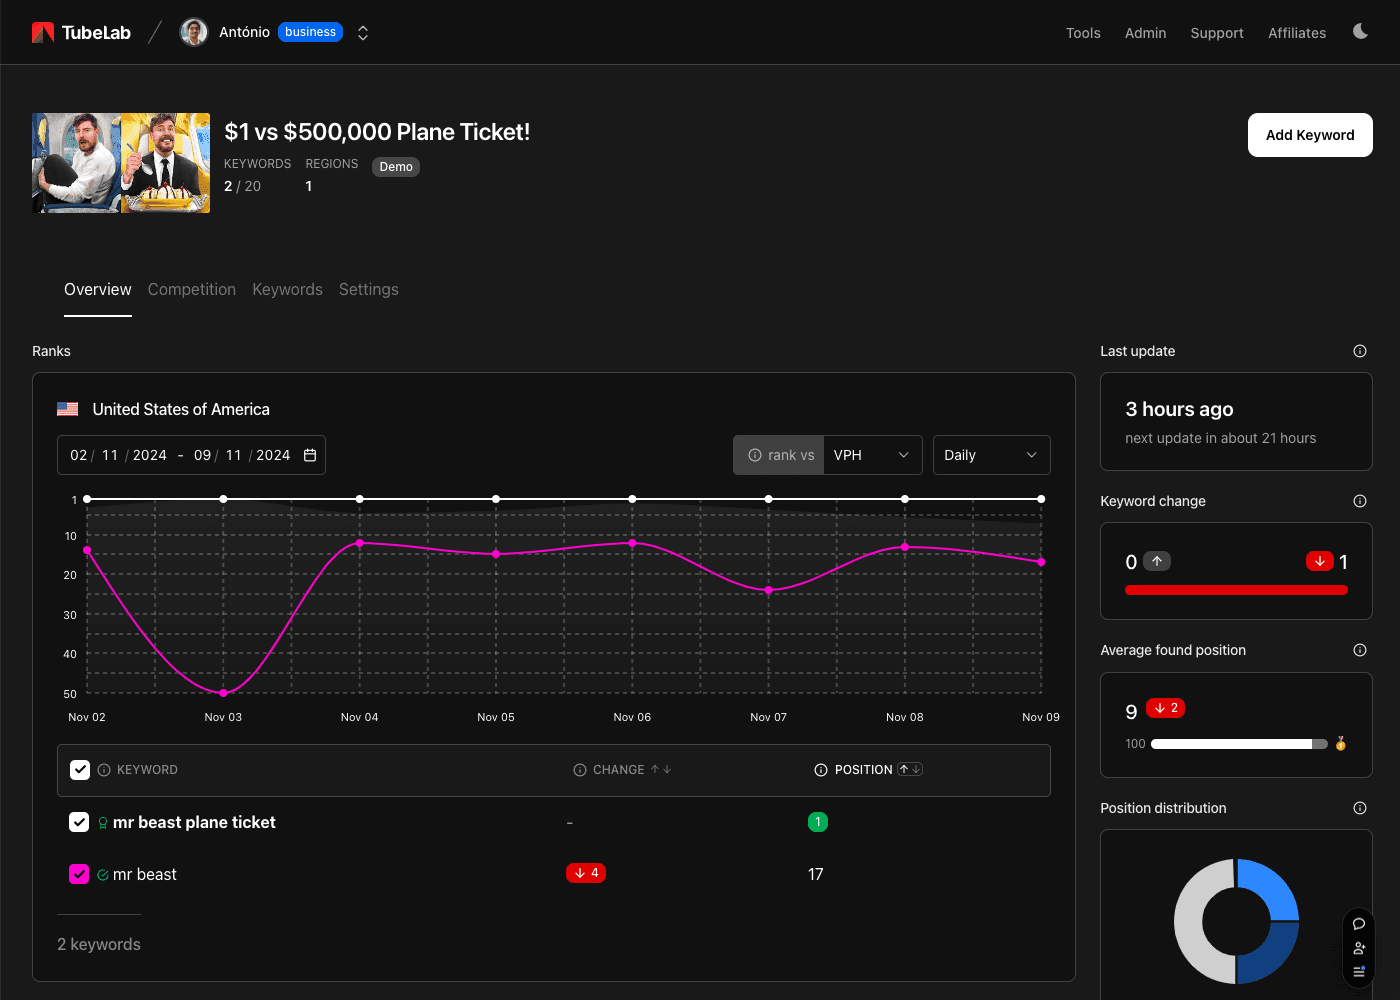
Task: Click the position value 17
Action: (x=816, y=874)
